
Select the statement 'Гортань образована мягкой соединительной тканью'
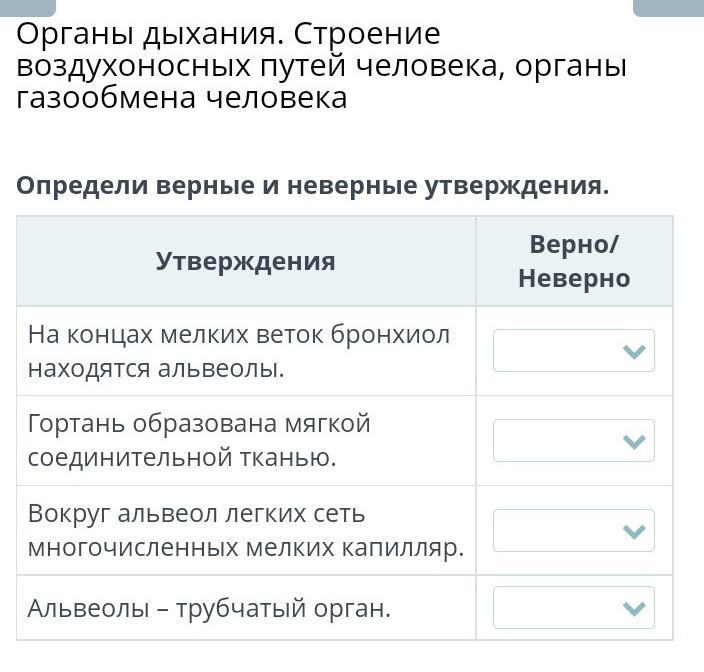[x=199, y=441]
